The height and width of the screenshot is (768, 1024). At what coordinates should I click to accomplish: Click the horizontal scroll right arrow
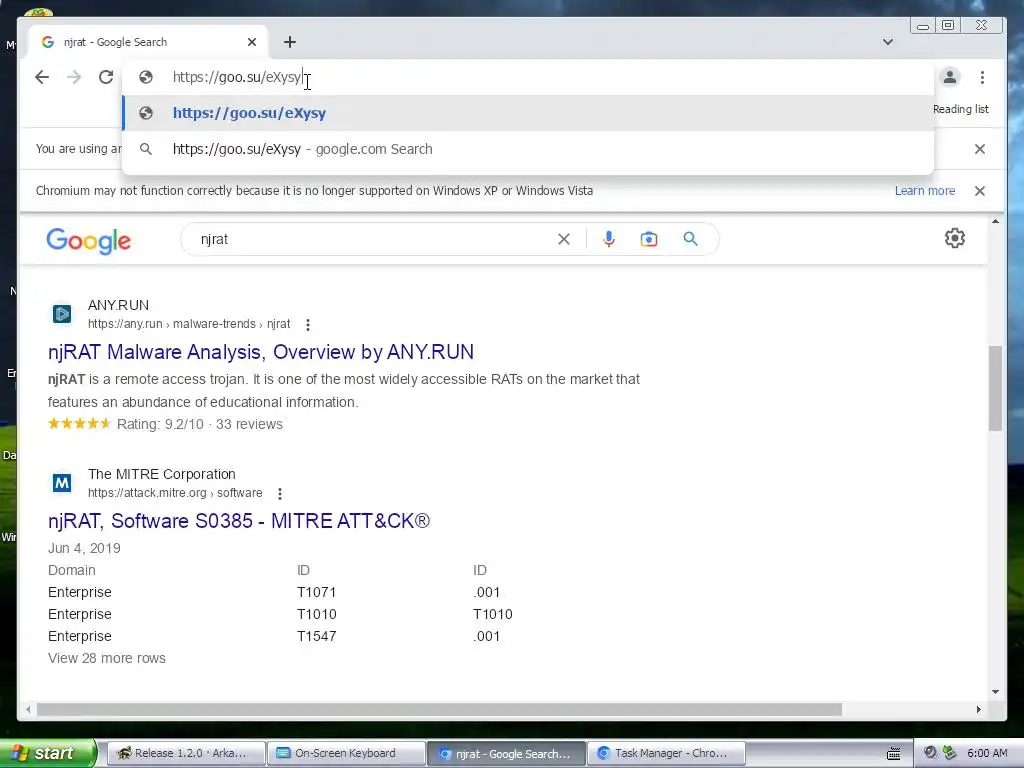[978, 709]
